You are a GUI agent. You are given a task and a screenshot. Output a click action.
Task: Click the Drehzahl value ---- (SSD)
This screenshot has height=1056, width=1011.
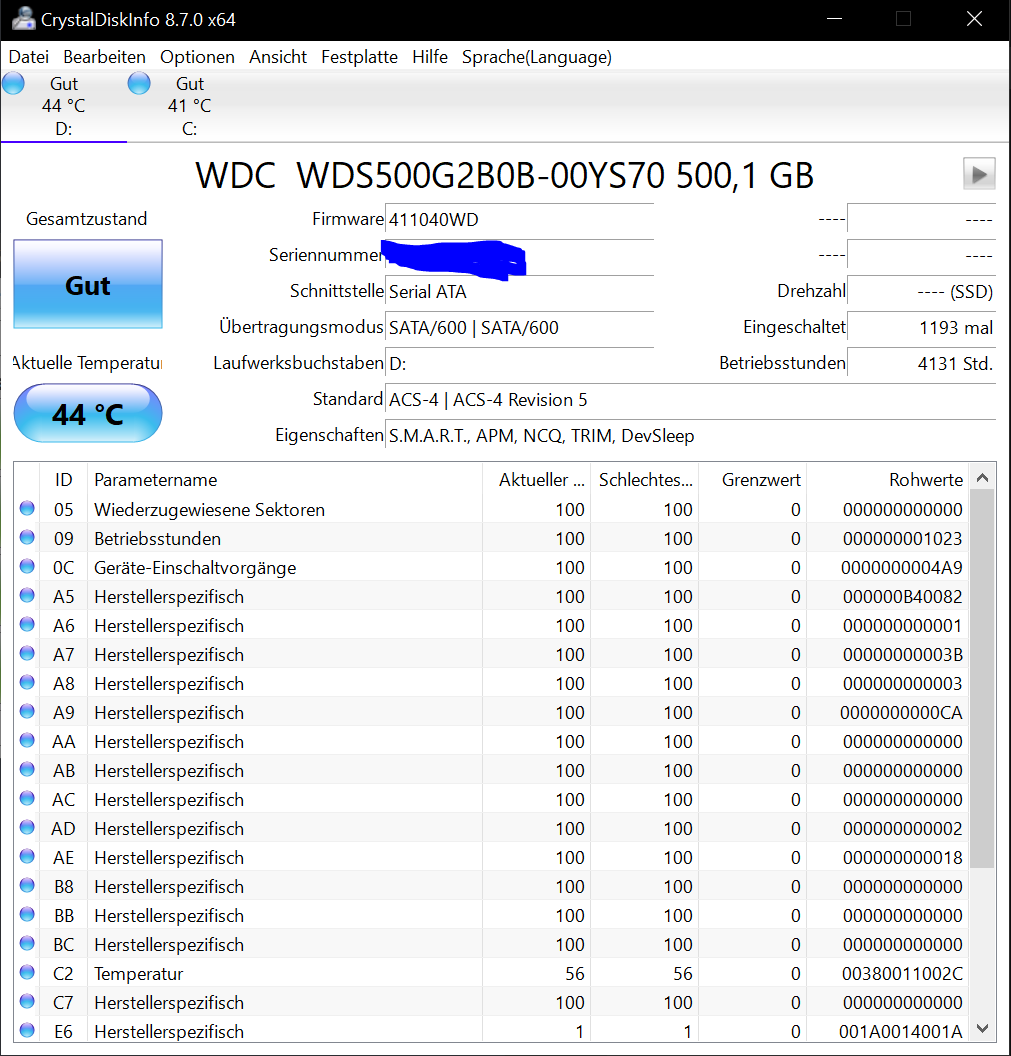click(x=921, y=292)
